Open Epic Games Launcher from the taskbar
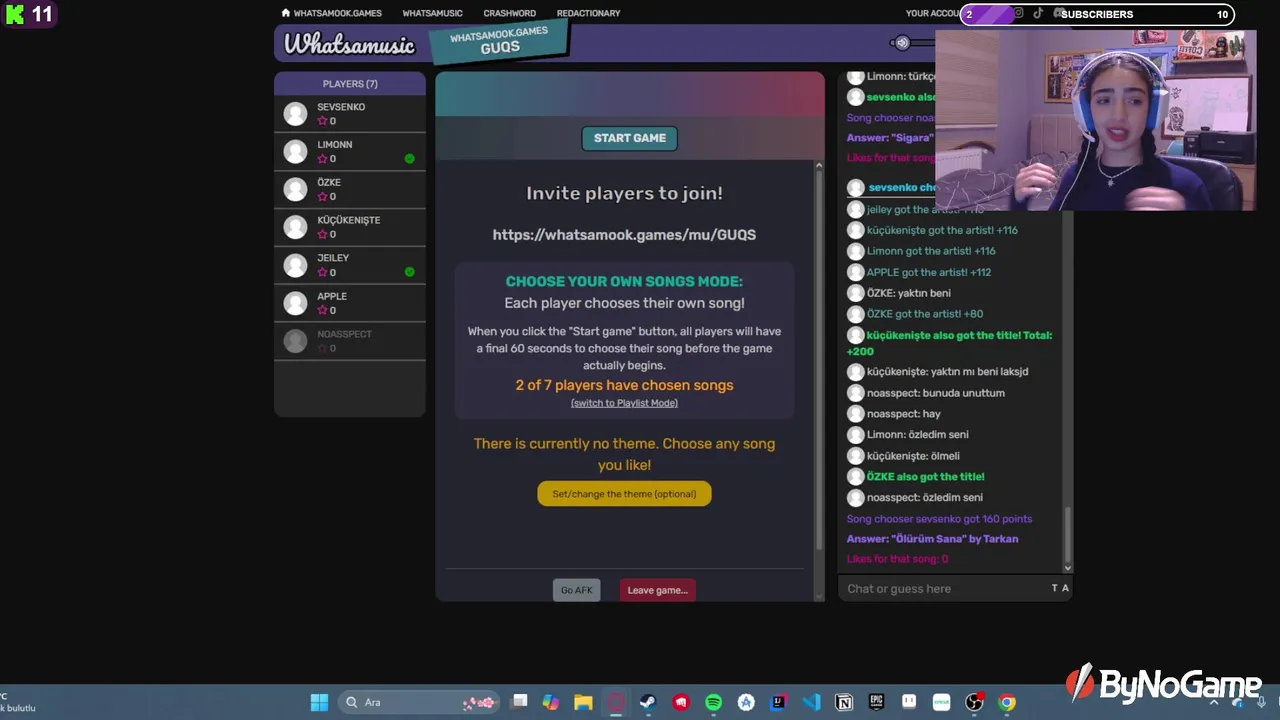This screenshot has height=720, width=1280. point(876,702)
